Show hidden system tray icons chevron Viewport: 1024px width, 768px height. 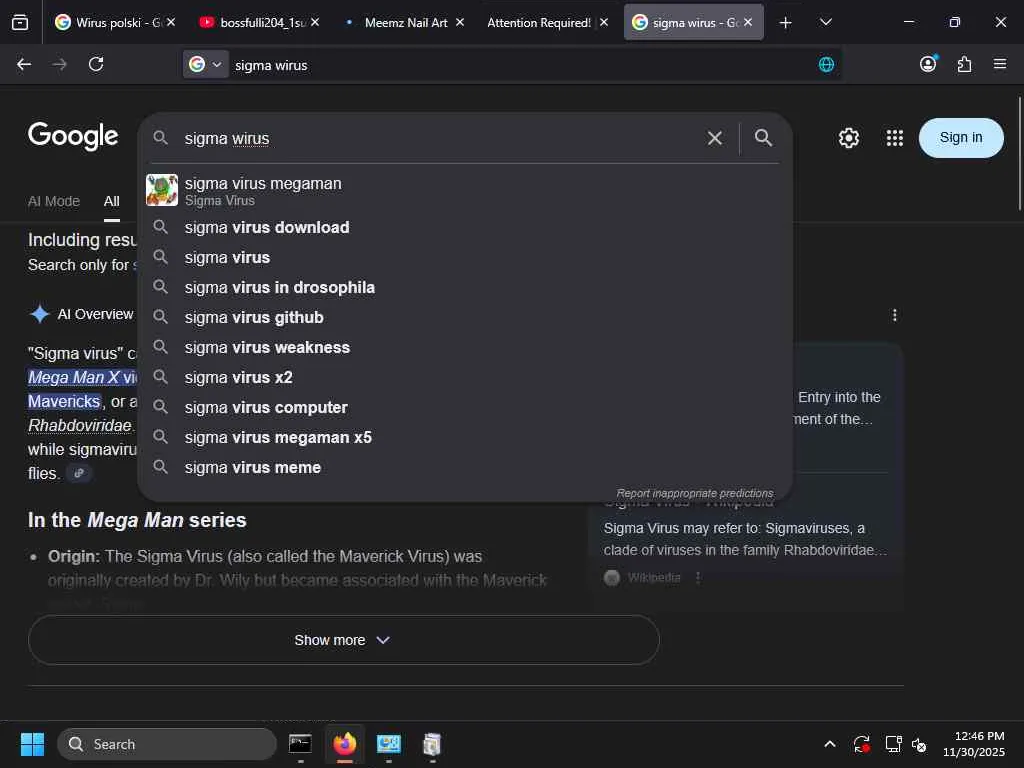point(829,744)
